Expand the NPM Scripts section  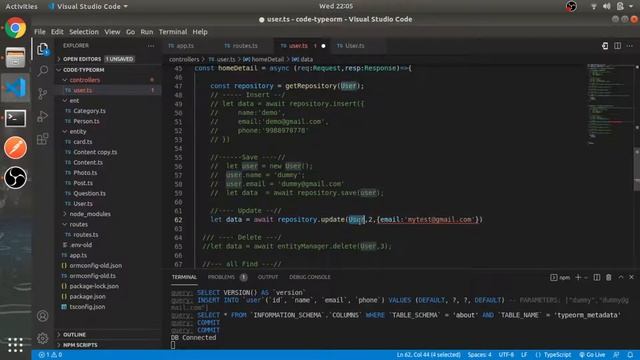click(x=109, y=345)
